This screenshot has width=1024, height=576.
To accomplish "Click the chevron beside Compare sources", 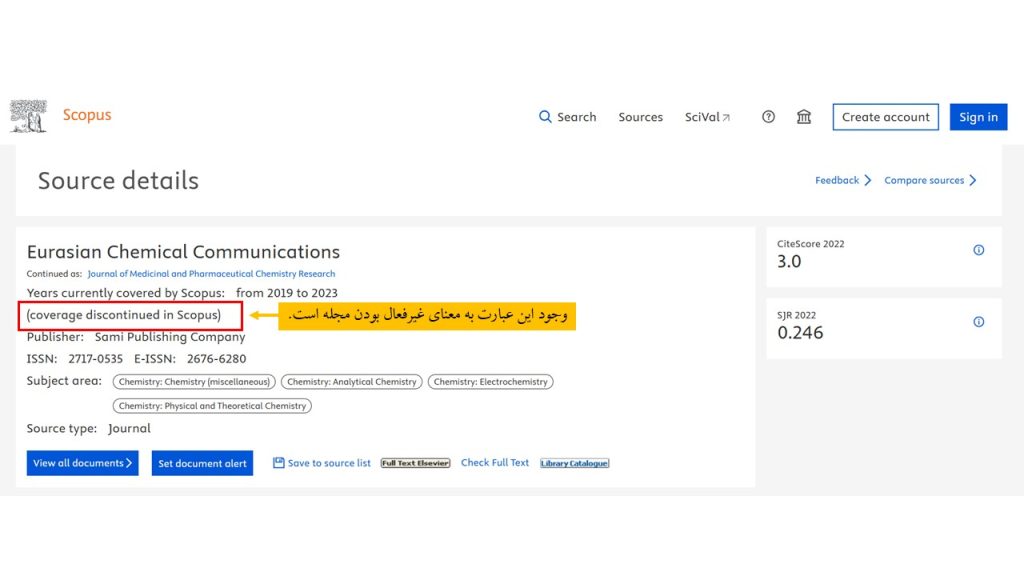I will click(972, 180).
